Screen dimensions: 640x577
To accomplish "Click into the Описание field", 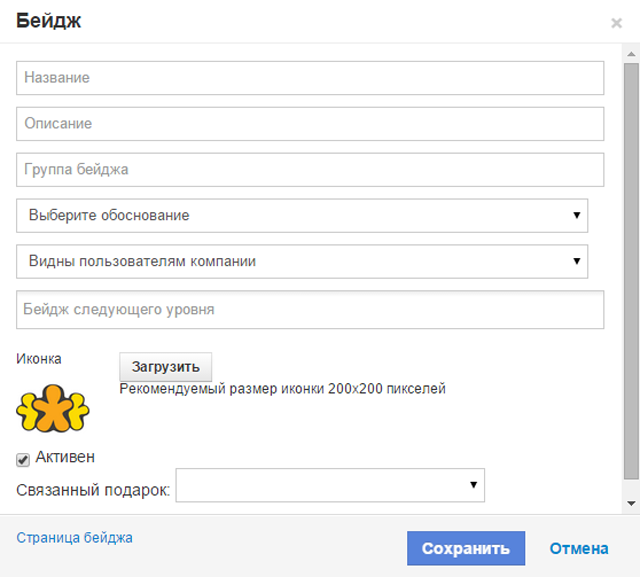I will point(310,124).
